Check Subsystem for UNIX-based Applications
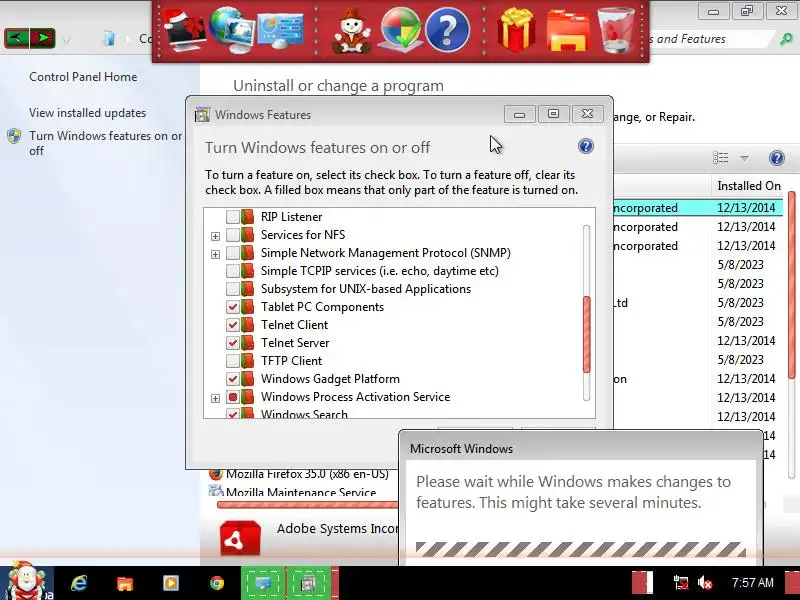 point(233,289)
